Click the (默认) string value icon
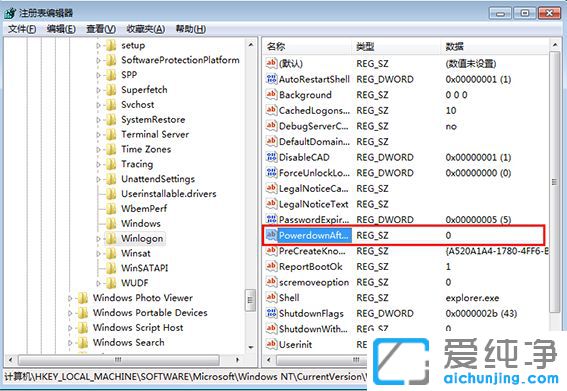Image resolution: width=567 pixels, height=391 pixels. [271, 63]
